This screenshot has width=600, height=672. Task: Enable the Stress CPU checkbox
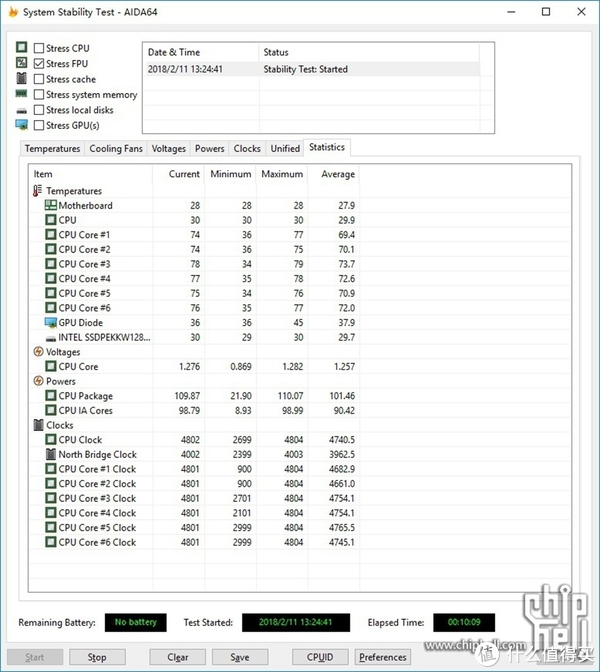[39, 48]
